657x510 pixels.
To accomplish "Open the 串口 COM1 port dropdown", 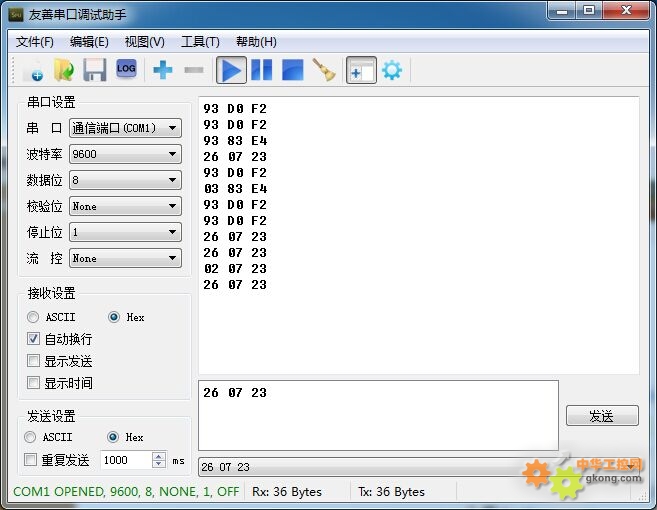I will (125, 128).
